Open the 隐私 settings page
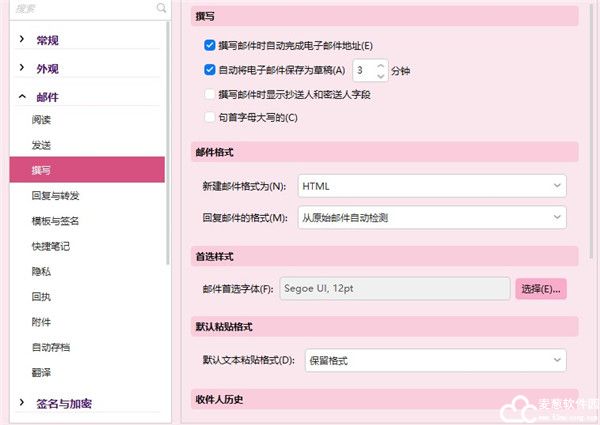The height and width of the screenshot is (425, 600). pyautogui.click(x=42, y=271)
